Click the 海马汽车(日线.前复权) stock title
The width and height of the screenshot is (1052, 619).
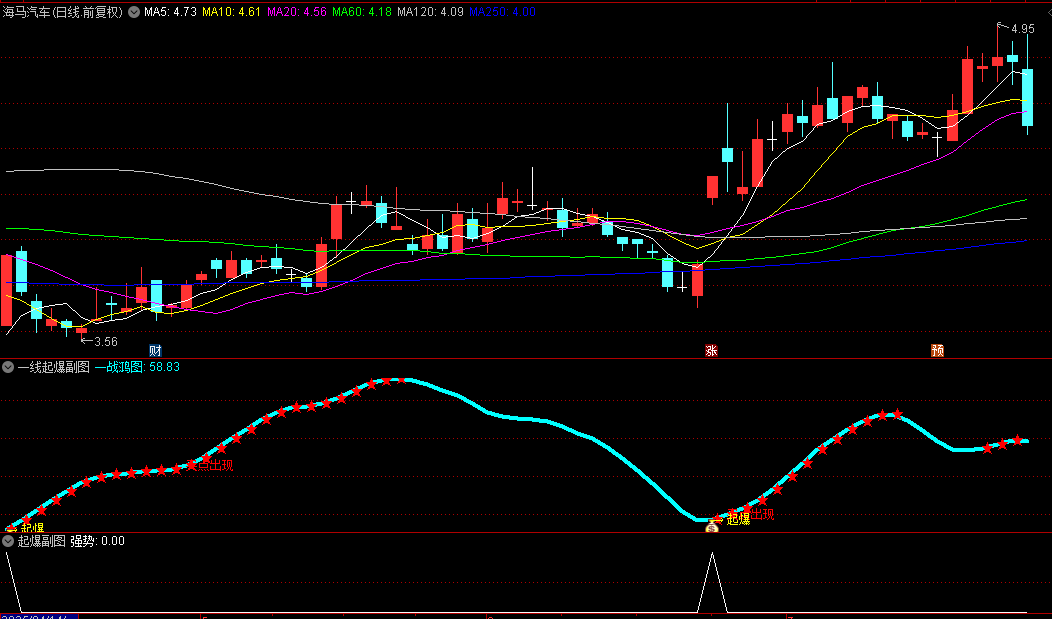(63, 11)
